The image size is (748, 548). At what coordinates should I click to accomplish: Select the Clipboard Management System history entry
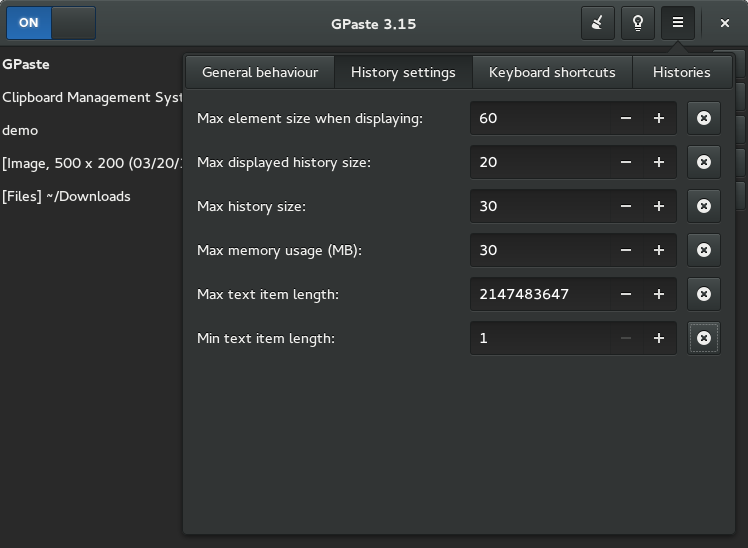click(x=92, y=97)
